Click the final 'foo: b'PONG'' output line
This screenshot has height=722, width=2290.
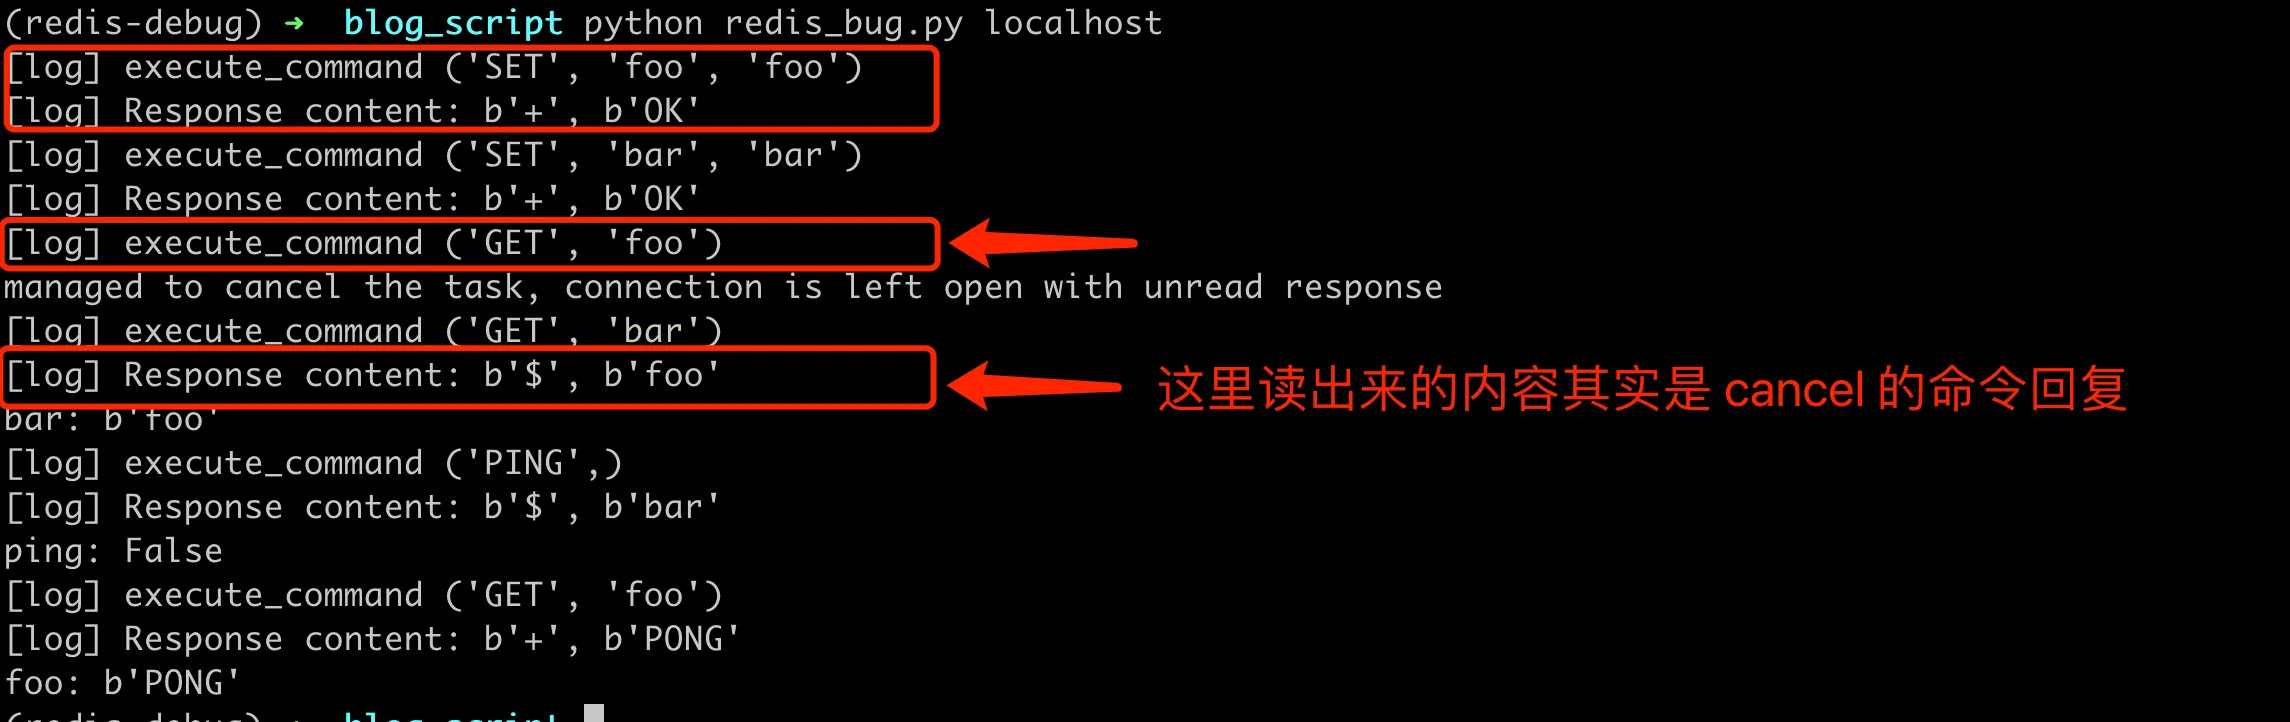point(122,683)
